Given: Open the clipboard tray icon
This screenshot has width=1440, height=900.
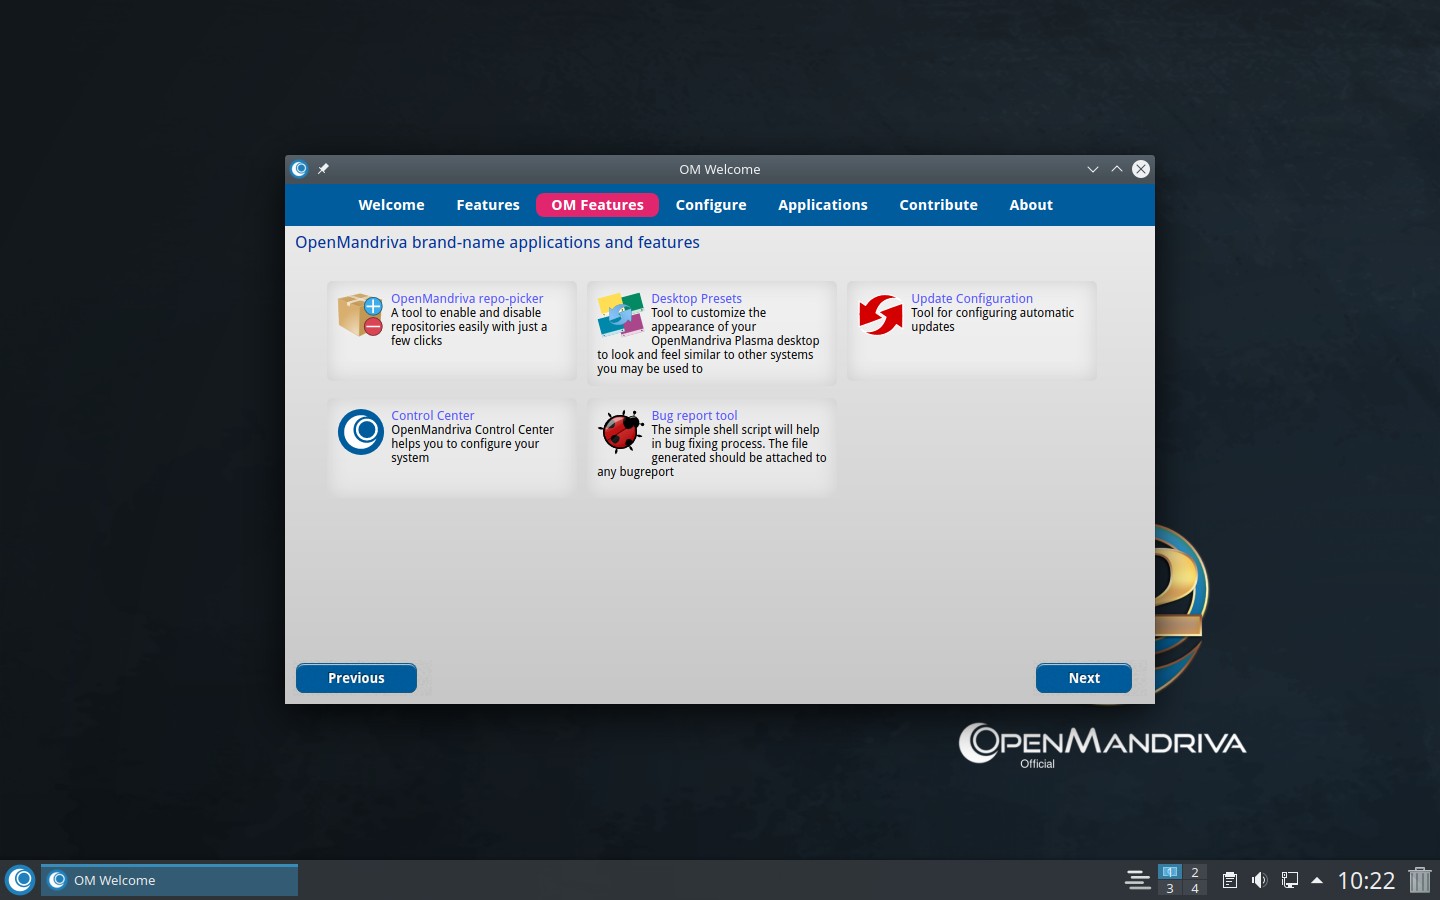Looking at the screenshot, I should (x=1230, y=880).
